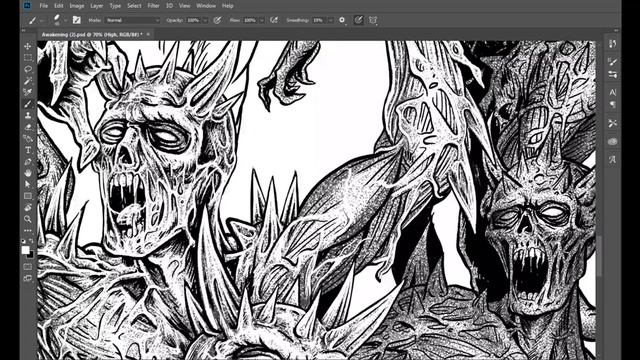This screenshot has width=640, height=360.
Task: Open smoothing options gear
Action: tap(342, 20)
